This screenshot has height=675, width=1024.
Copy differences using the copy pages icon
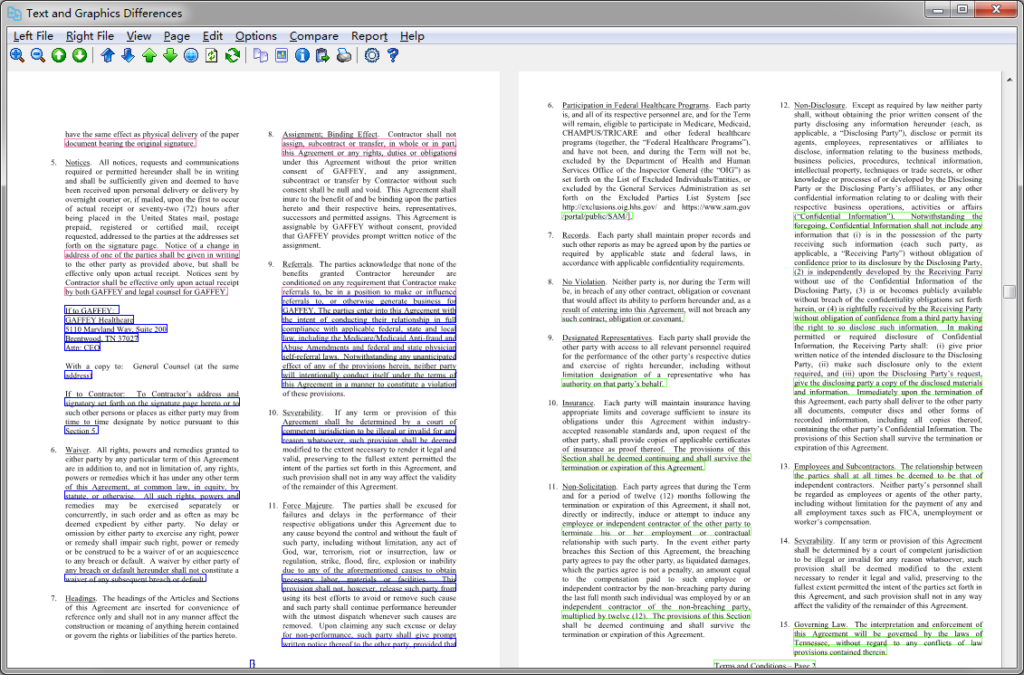click(259, 56)
